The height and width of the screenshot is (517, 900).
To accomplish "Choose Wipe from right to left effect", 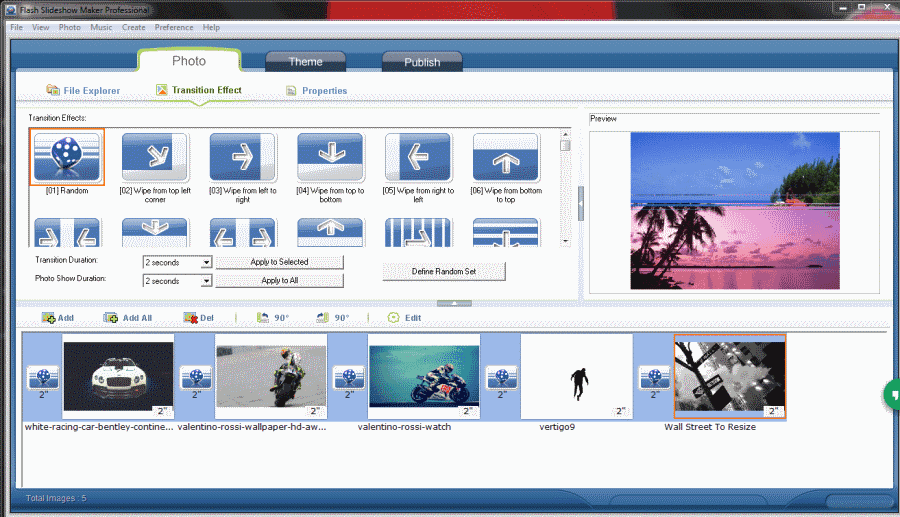I will pyautogui.click(x=418, y=157).
